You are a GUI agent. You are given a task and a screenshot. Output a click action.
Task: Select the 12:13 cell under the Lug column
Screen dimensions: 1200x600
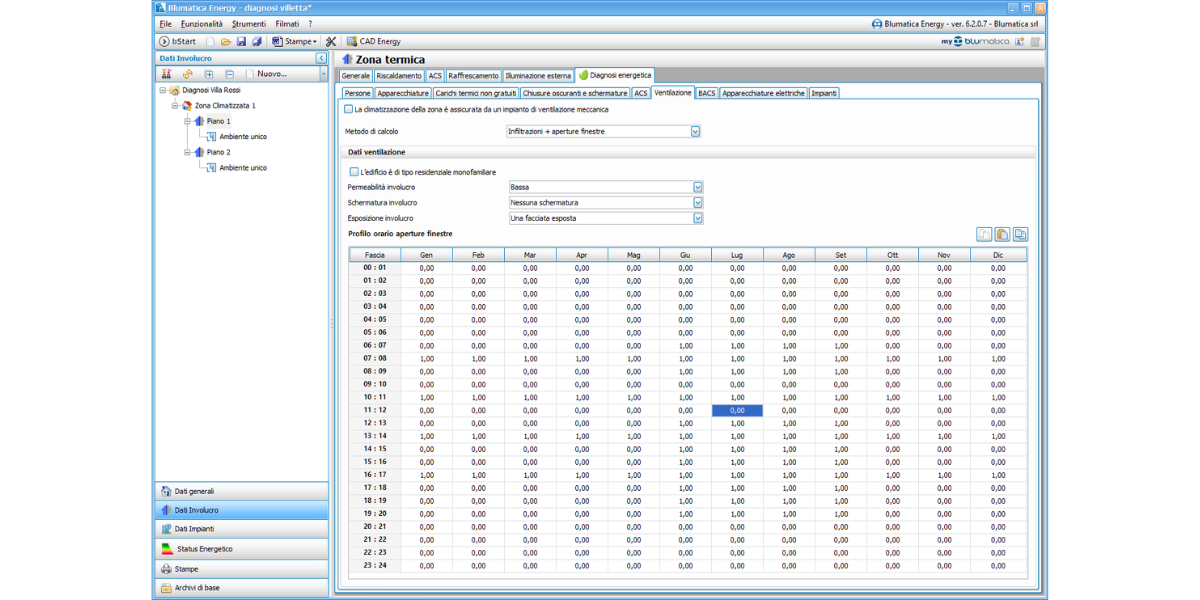coord(737,423)
